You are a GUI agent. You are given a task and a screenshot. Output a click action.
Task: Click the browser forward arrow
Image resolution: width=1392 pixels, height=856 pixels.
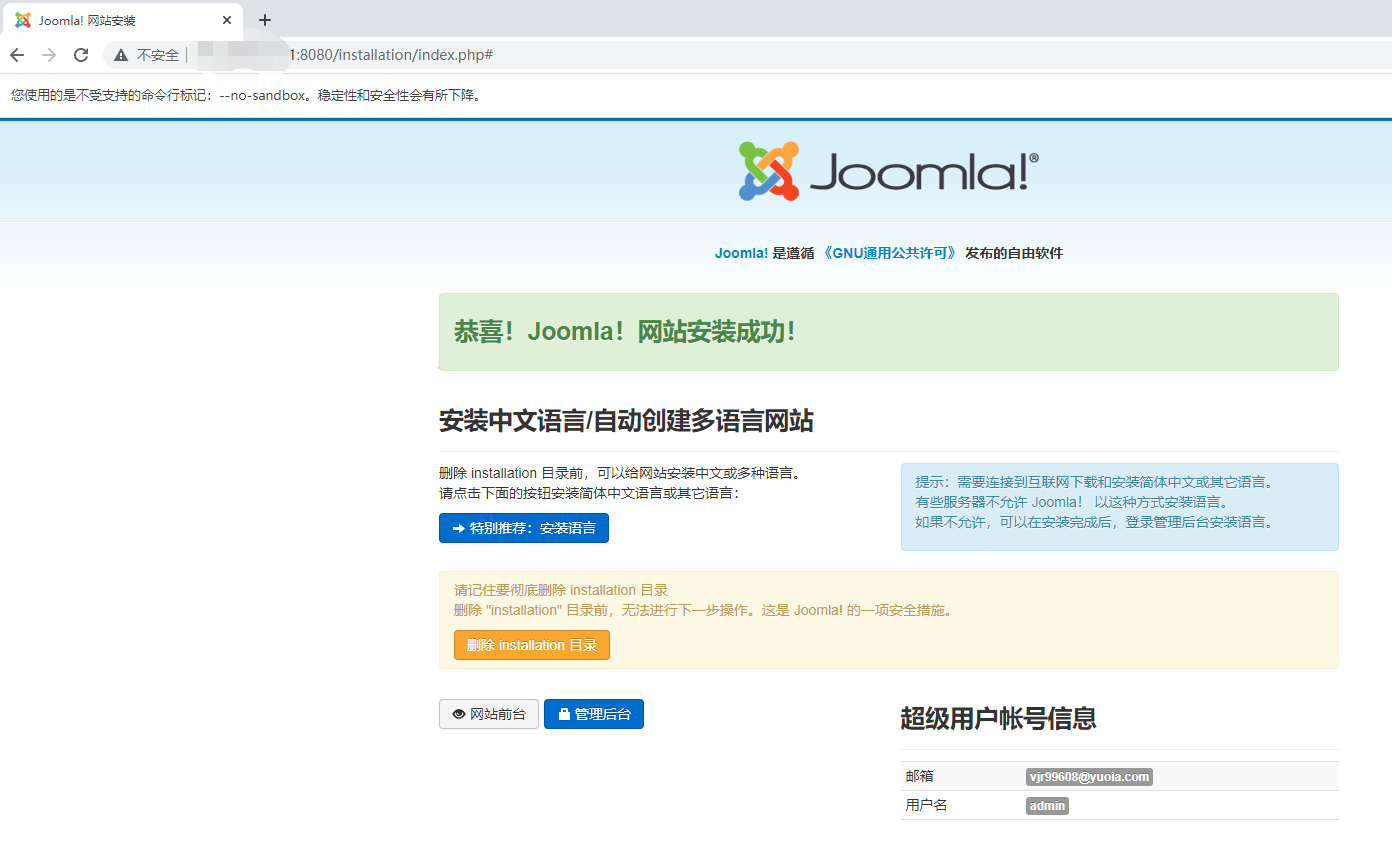click(48, 55)
